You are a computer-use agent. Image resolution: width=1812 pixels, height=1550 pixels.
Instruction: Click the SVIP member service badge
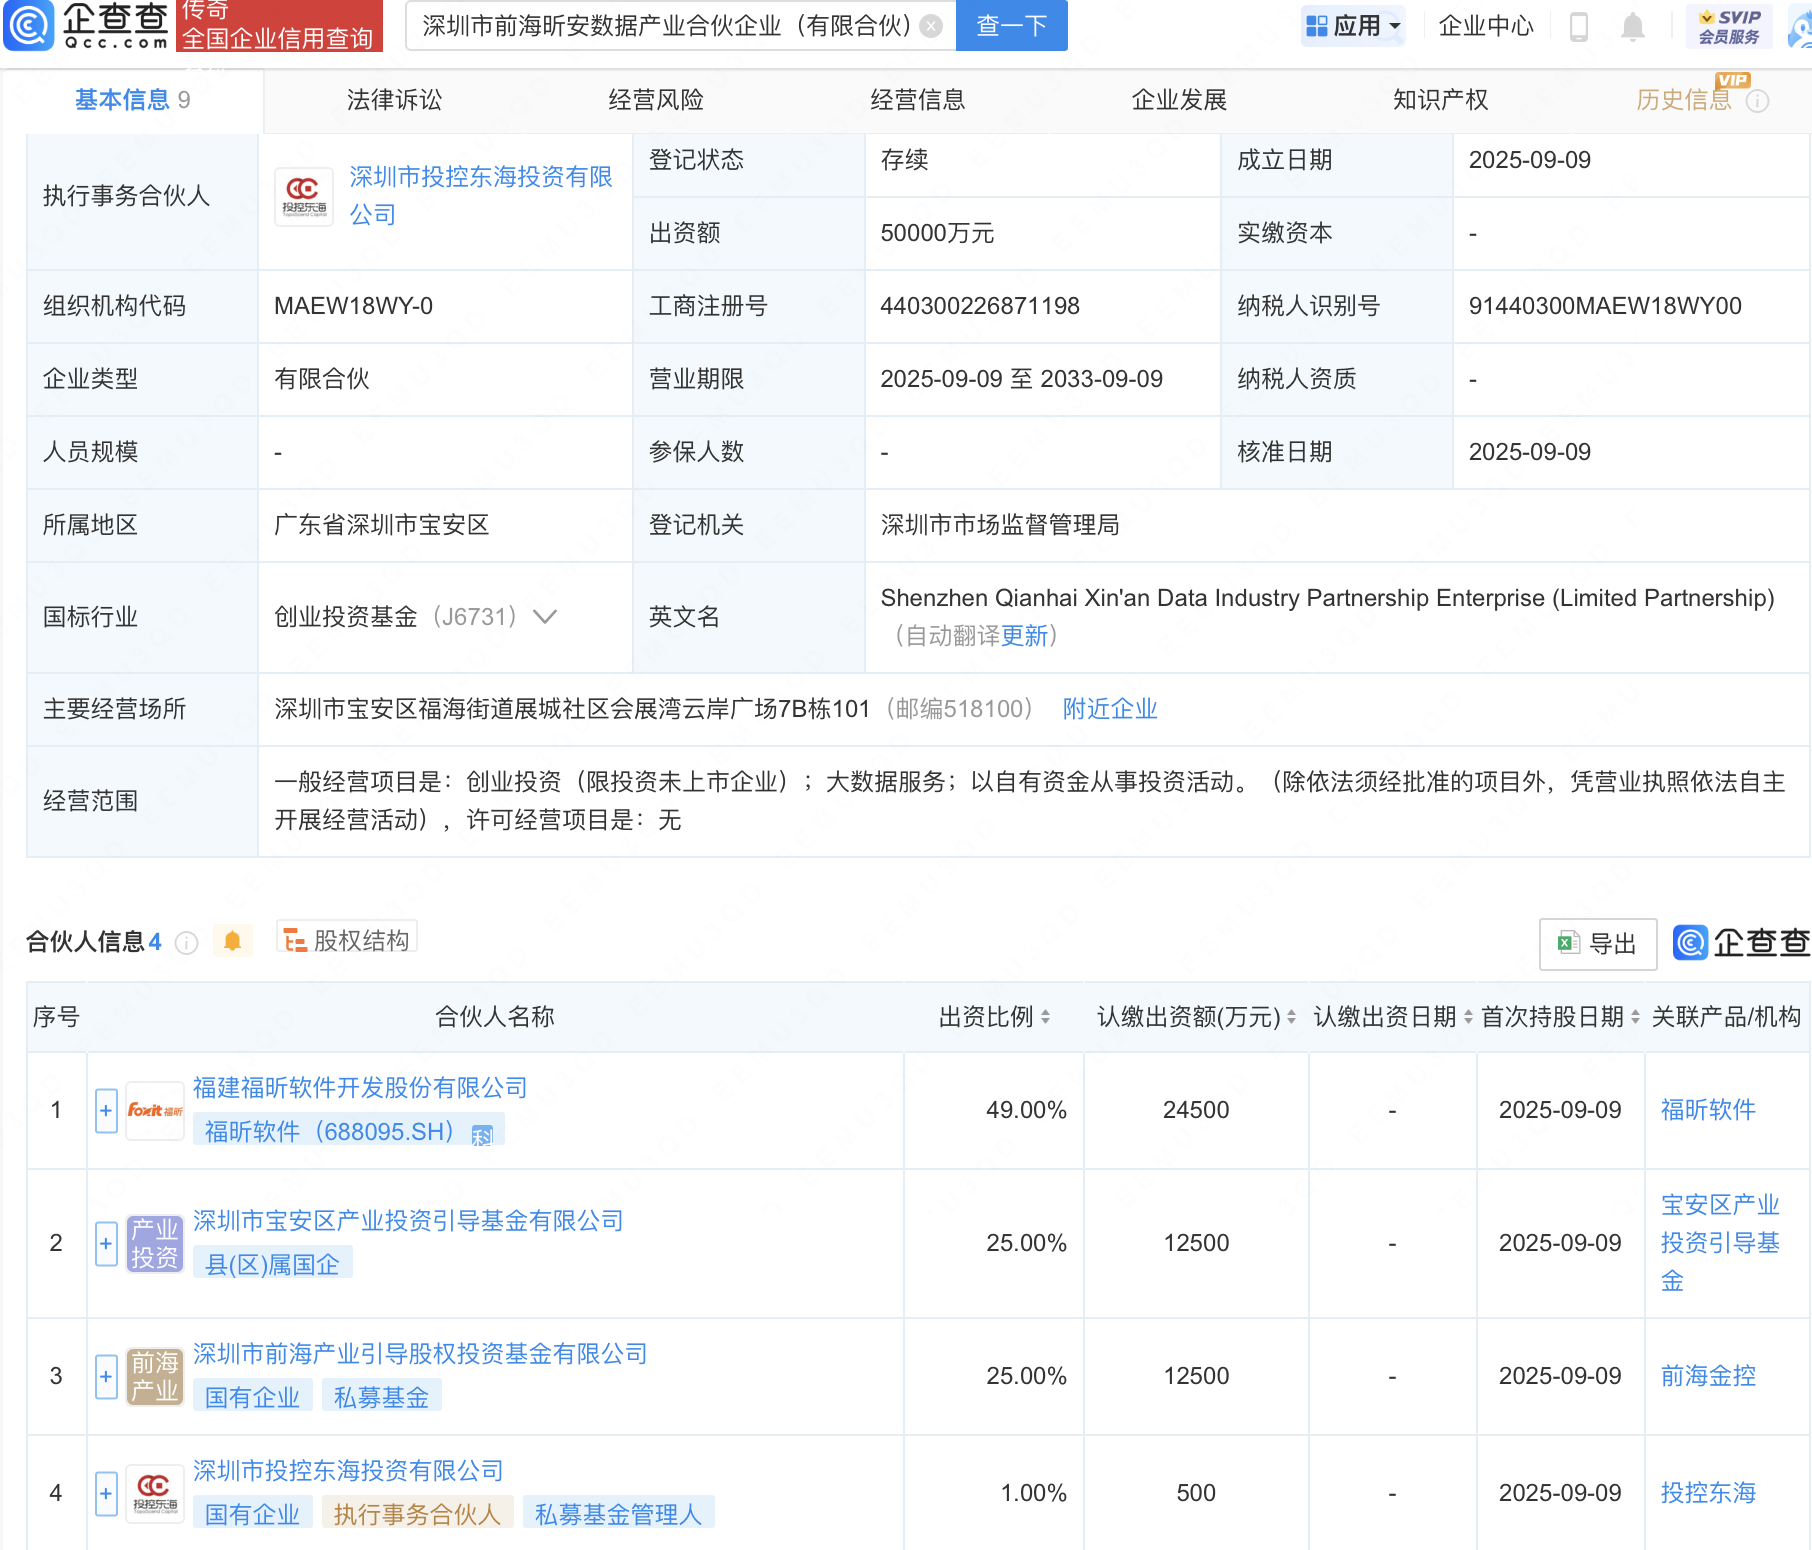coord(1729,26)
